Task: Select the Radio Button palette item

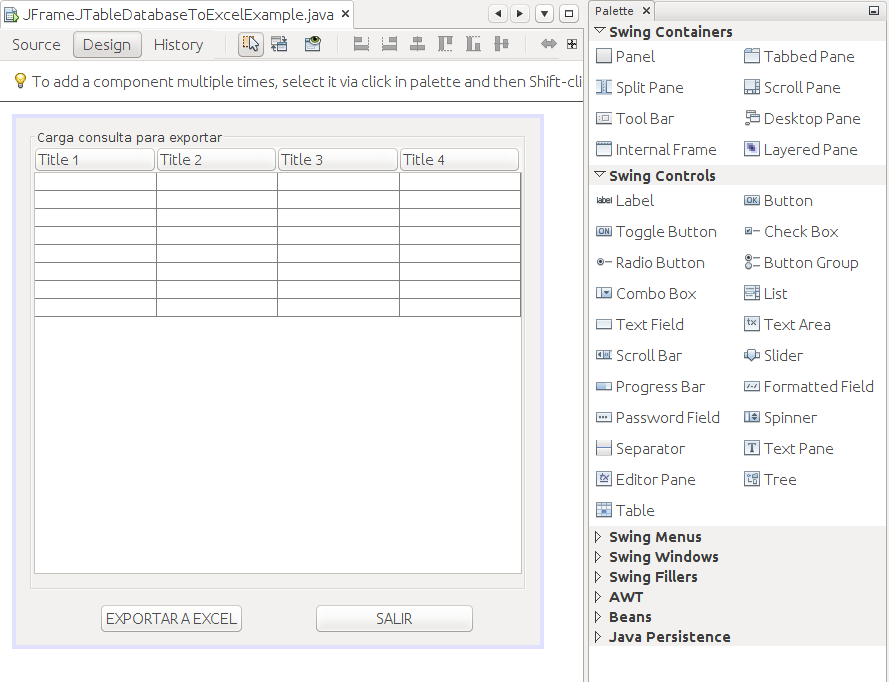Action: 652,262
